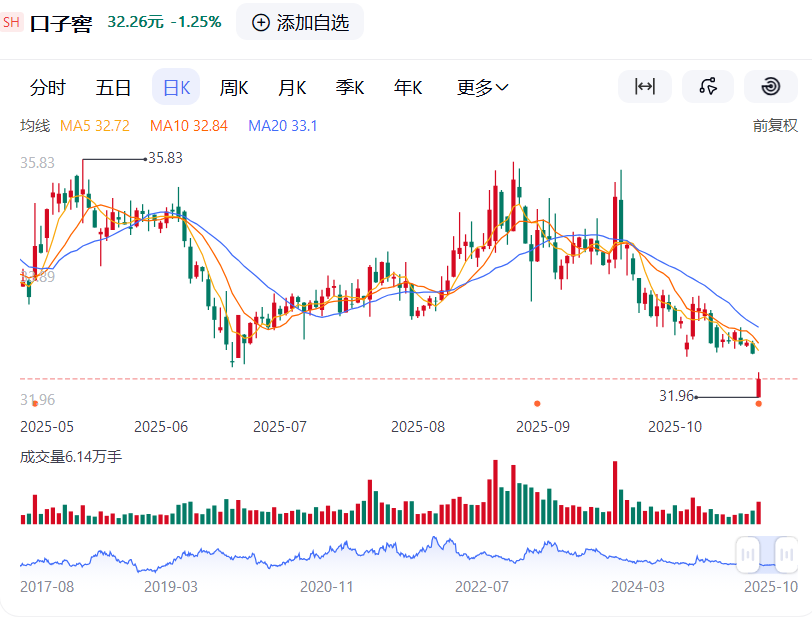Switch to the 周K weekly tab
The image size is (812, 620).
[233, 87]
